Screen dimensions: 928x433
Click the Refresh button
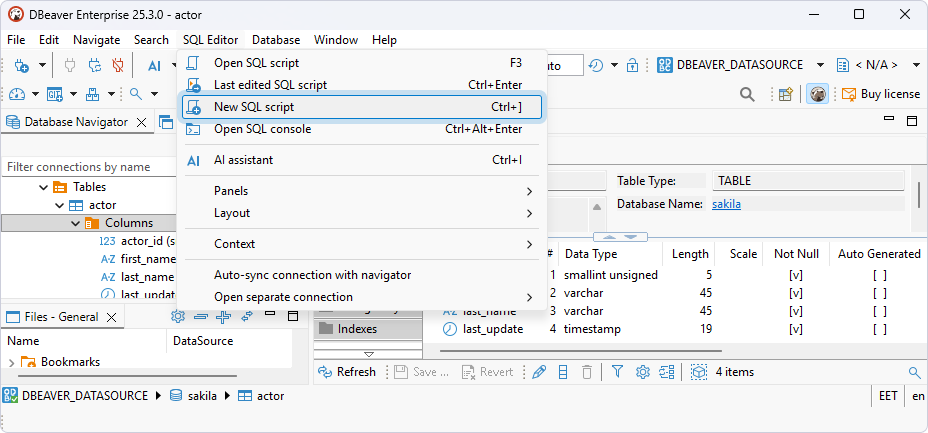coord(347,372)
